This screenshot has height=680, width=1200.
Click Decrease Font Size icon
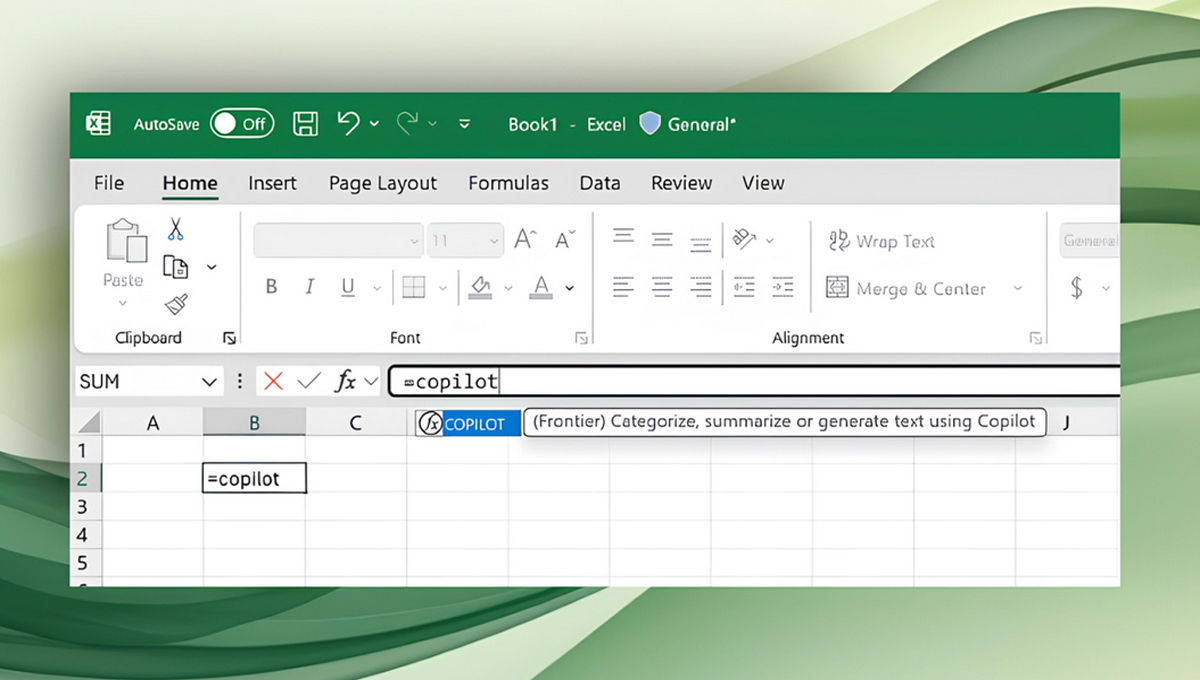(x=566, y=240)
